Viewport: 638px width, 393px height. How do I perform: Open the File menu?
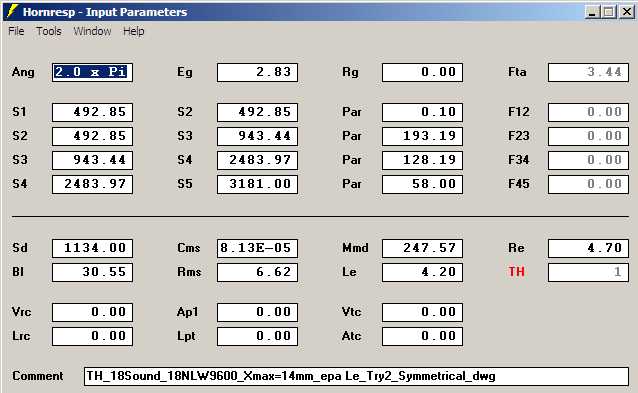pos(16,31)
